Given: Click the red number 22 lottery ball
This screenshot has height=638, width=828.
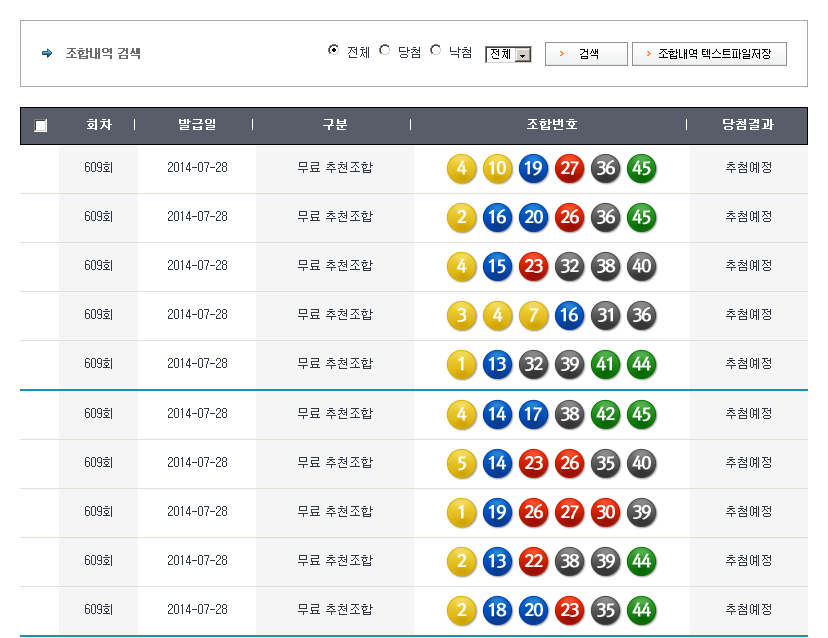Looking at the screenshot, I should click(x=533, y=561).
